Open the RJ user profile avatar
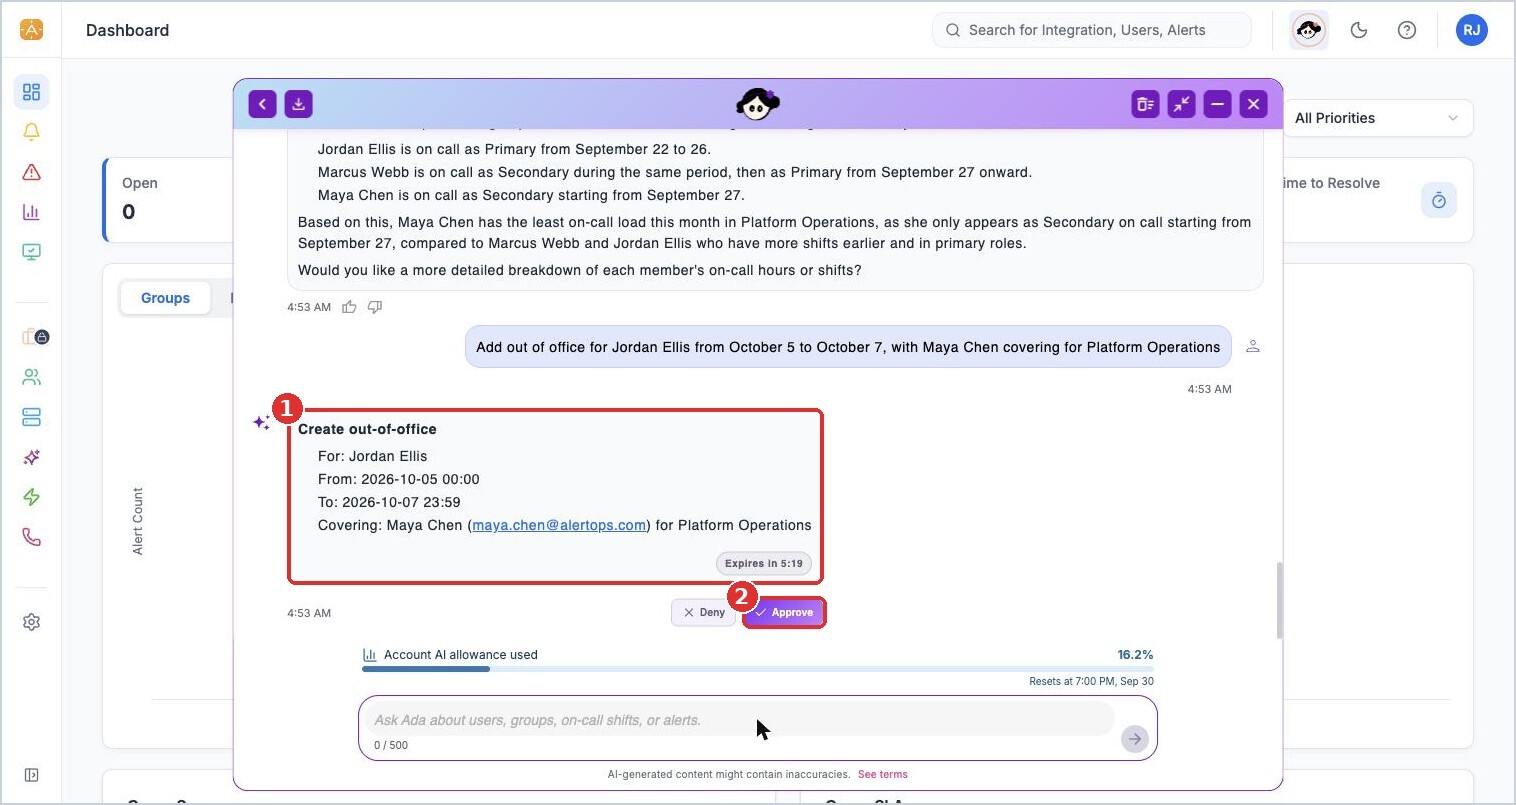The height and width of the screenshot is (805, 1516). 1472,30
